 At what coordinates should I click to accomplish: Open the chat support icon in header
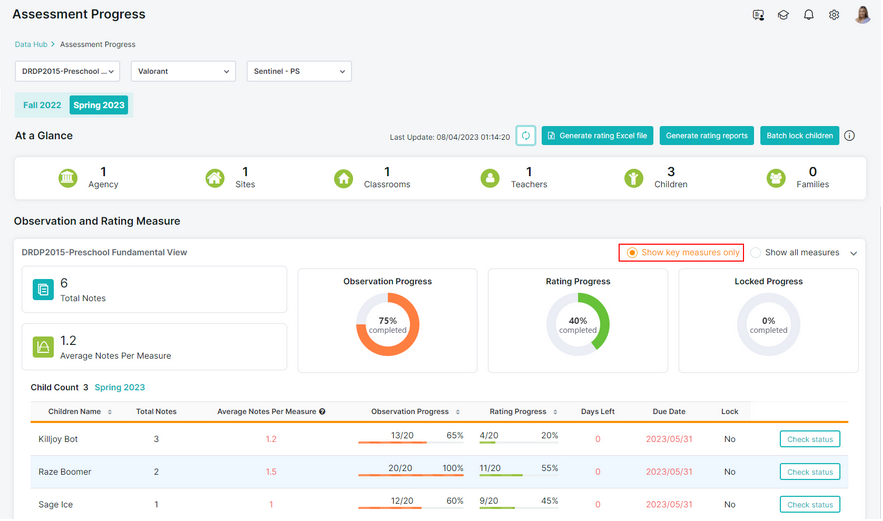[x=758, y=15]
